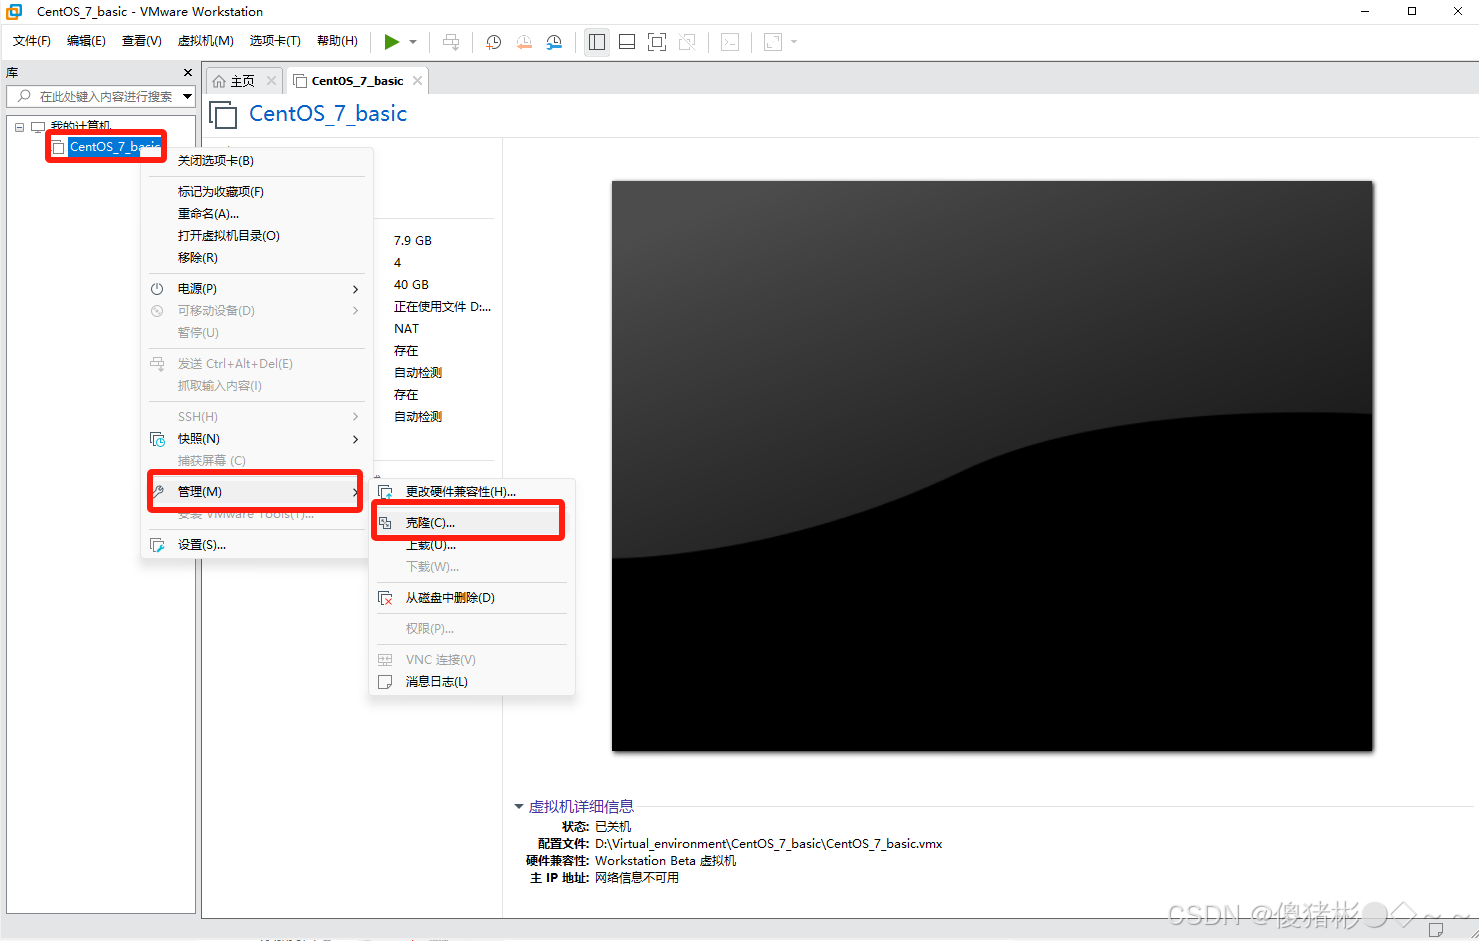
Task: Click the wrench icon next to 管理(M)
Action: 158,492
